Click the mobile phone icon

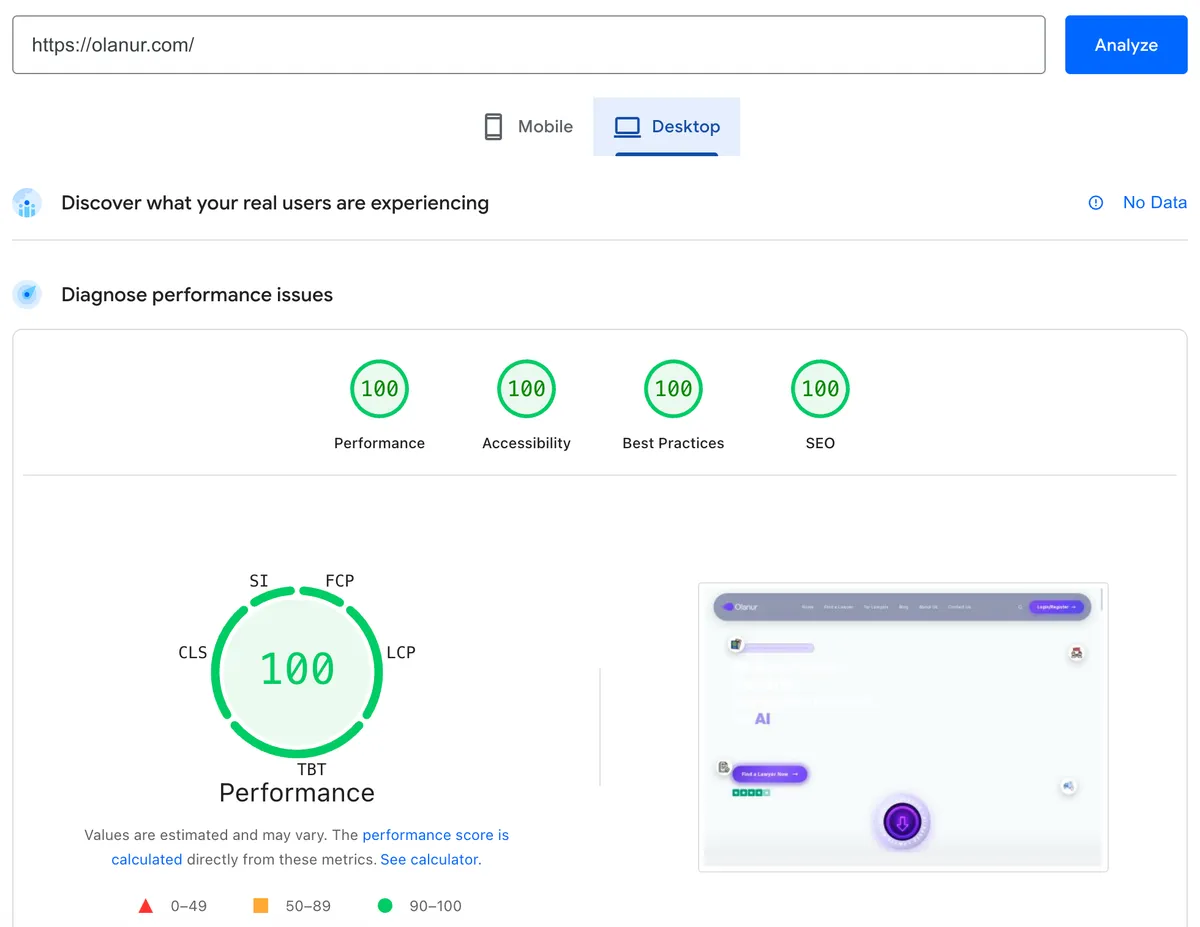tap(493, 127)
